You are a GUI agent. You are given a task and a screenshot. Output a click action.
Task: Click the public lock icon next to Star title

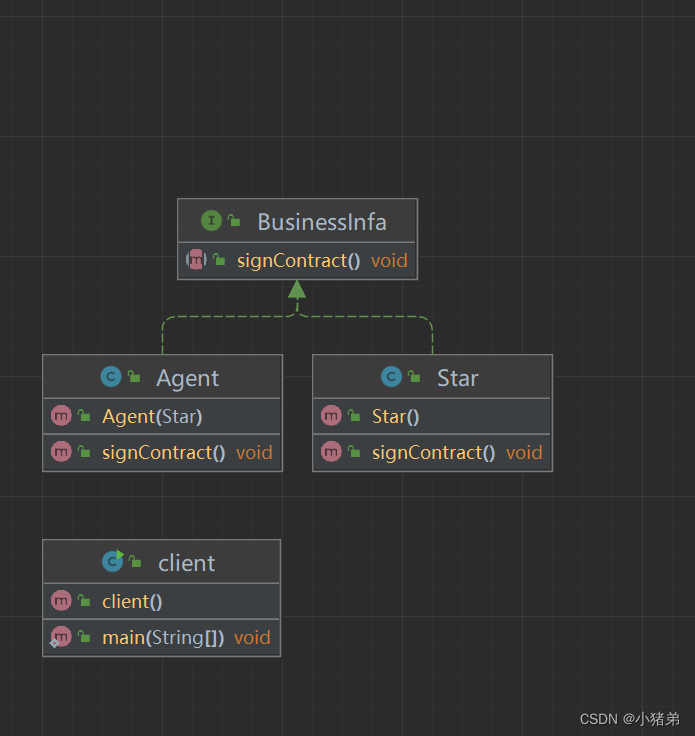414,376
